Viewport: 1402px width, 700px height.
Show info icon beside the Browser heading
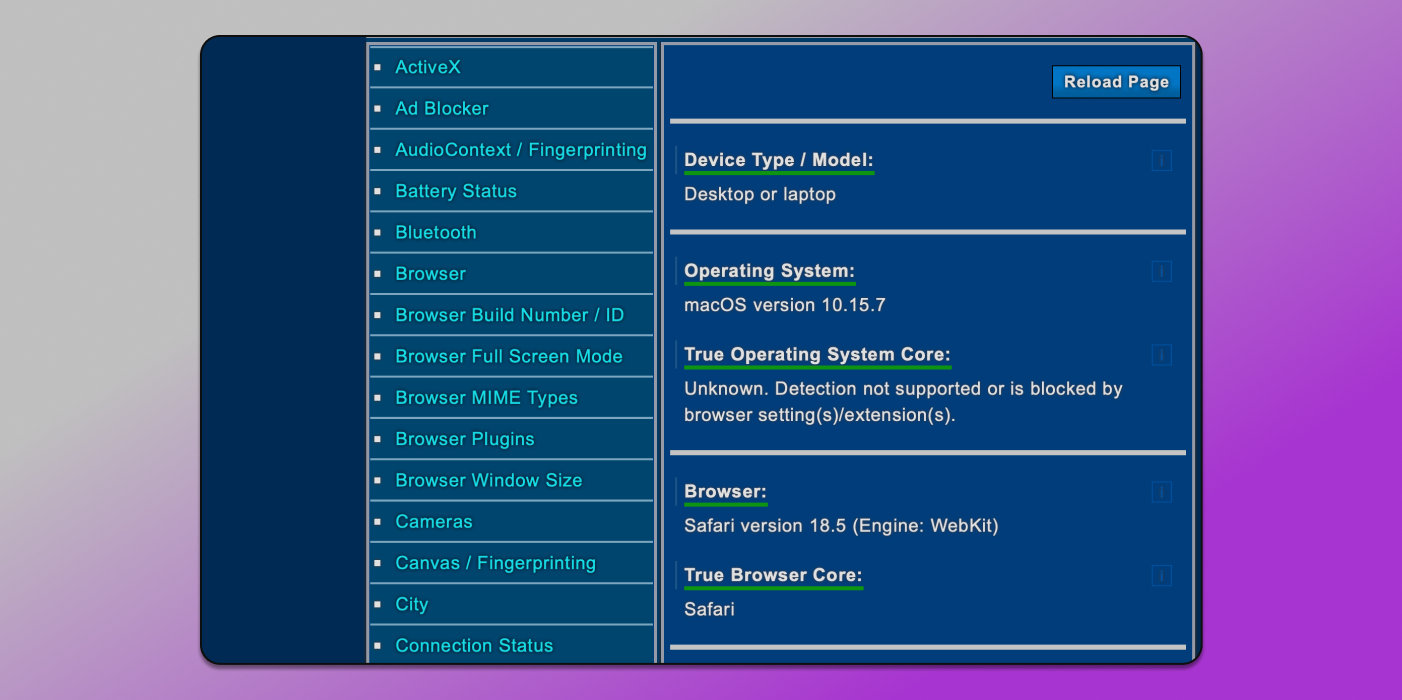(1161, 492)
